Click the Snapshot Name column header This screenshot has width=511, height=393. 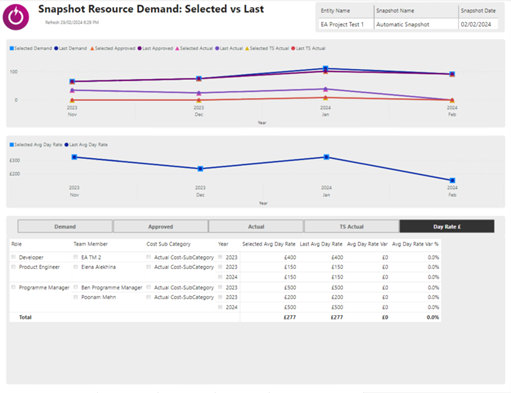click(395, 11)
